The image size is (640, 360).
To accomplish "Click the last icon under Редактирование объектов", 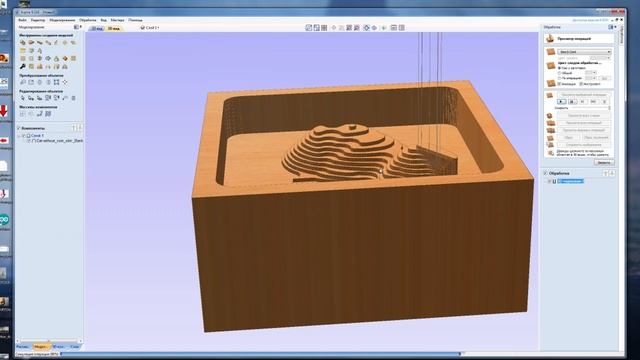I will (x=73, y=98).
